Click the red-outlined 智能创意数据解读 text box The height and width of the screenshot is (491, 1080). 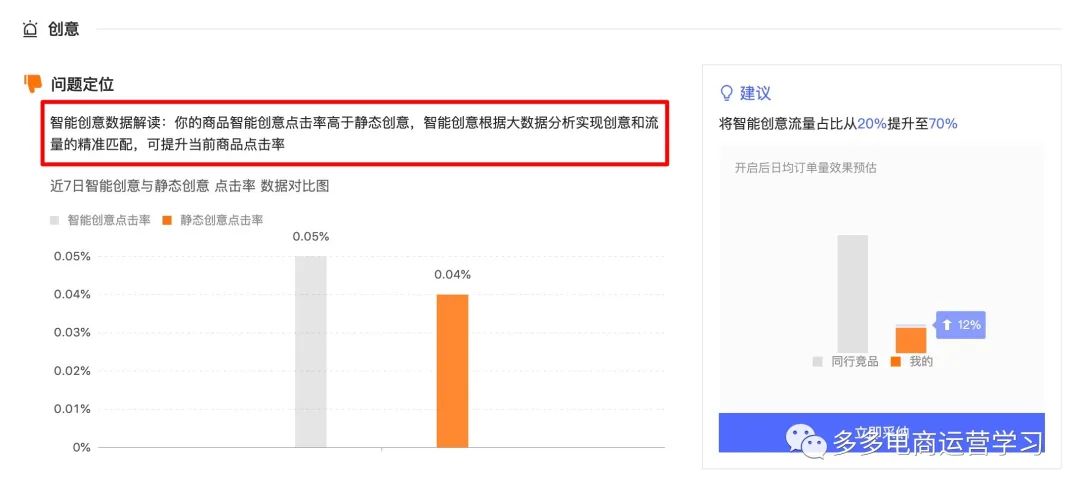pyautogui.click(x=355, y=134)
